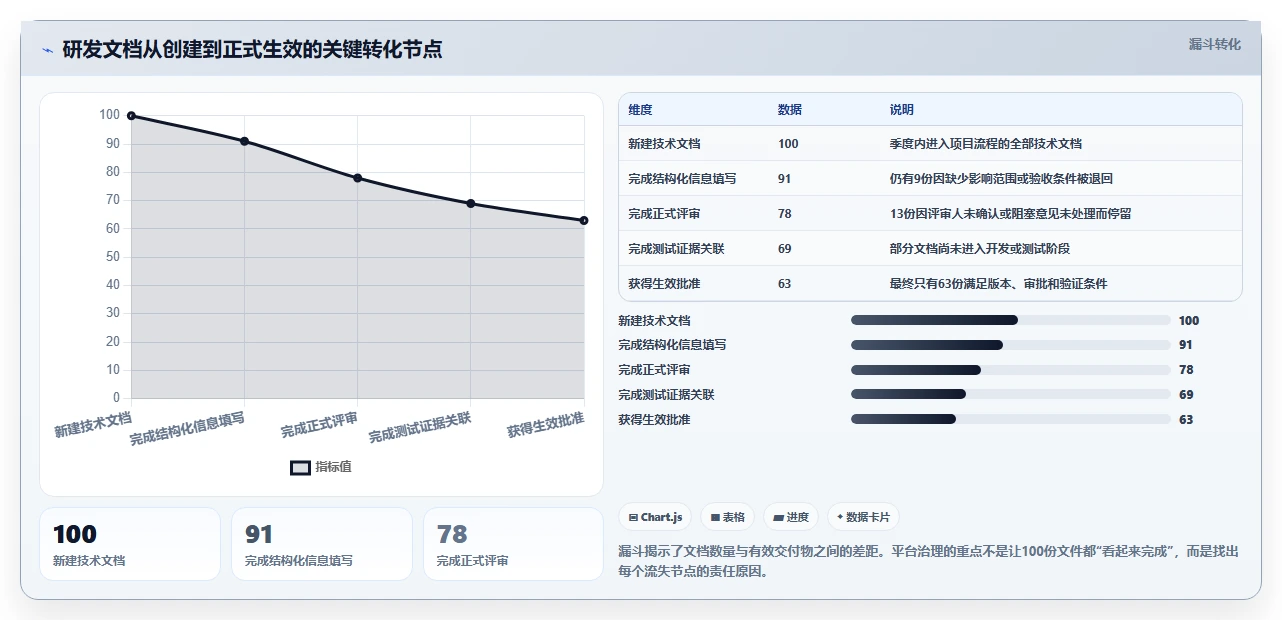The height and width of the screenshot is (620, 1282).
Task: Open the stat card showing 91 完成结构化信息填写
Action: (x=322, y=544)
